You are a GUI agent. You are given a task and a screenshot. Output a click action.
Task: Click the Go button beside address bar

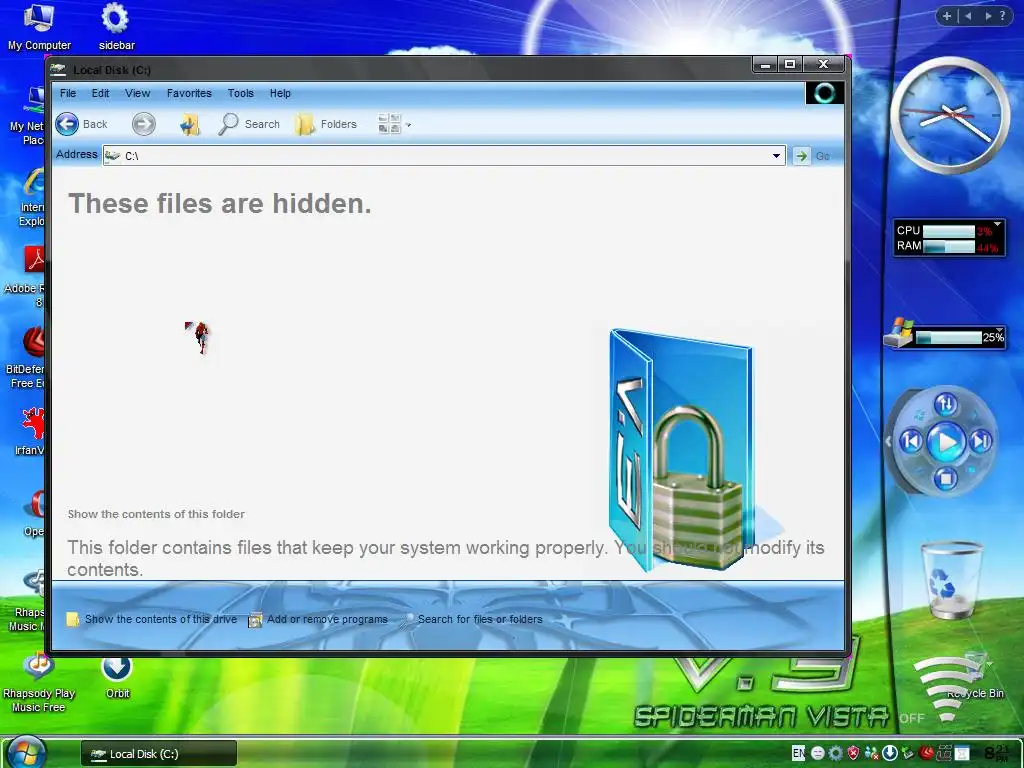tap(812, 155)
